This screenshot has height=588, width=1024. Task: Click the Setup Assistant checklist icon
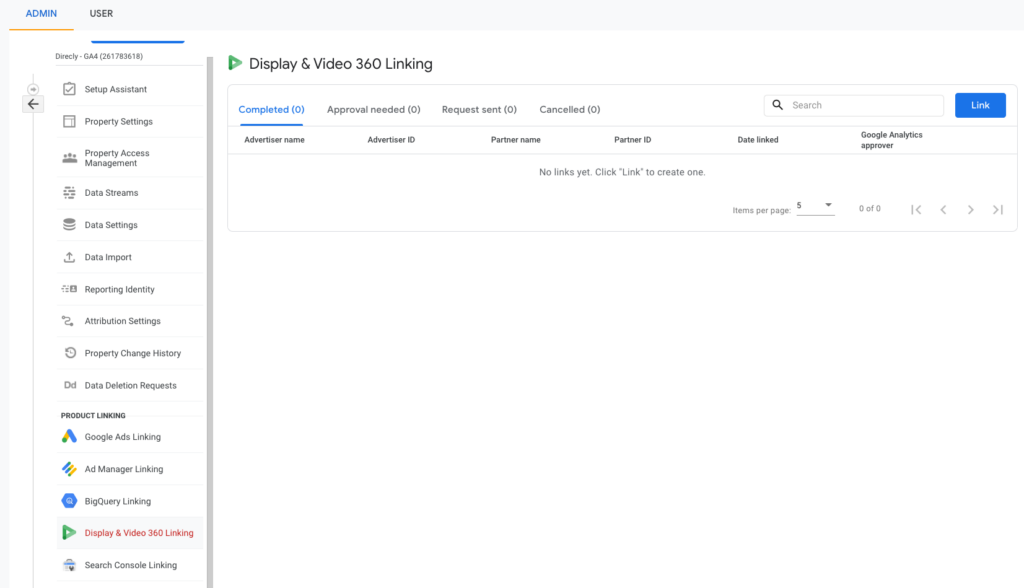tap(69, 89)
